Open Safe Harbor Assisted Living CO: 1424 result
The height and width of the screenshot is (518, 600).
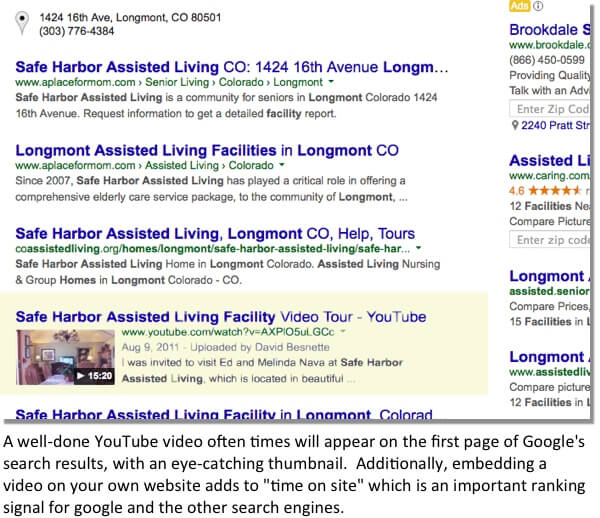pyautogui.click(x=232, y=67)
